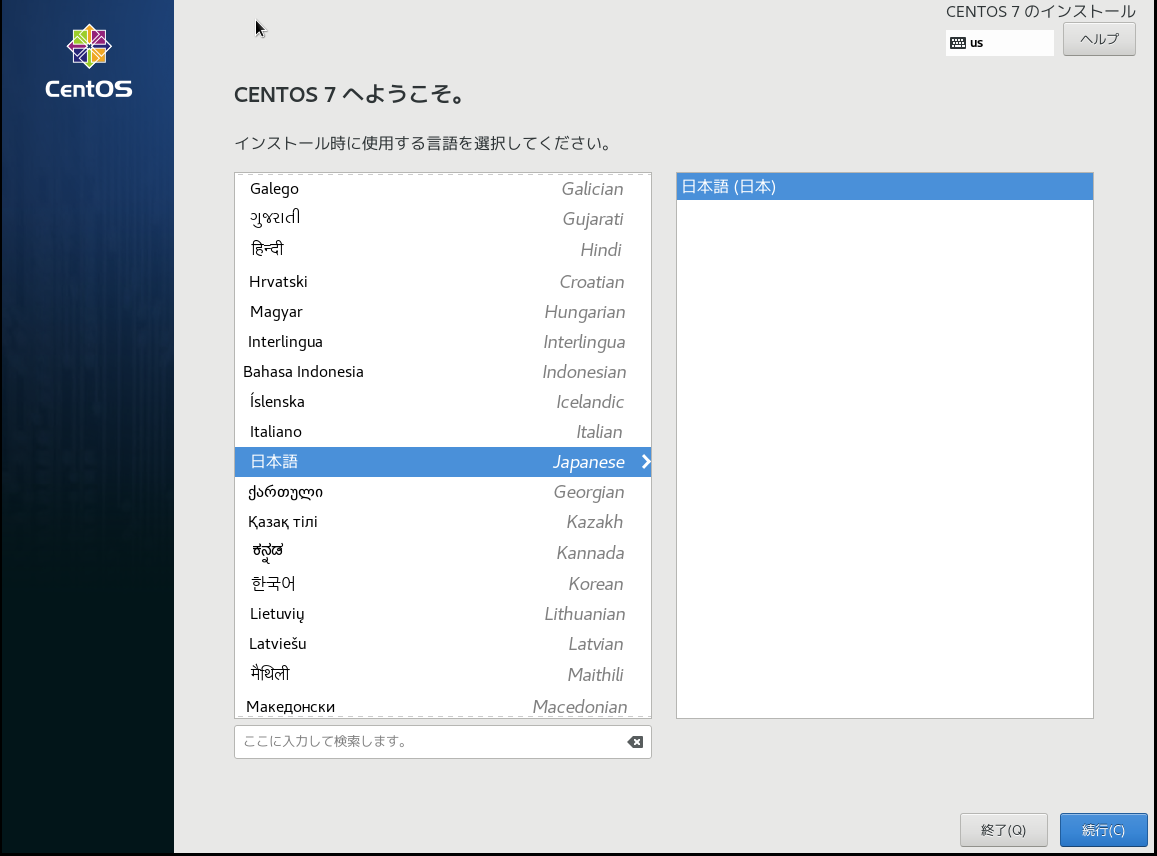The image size is (1157, 856).
Task: Select Қазақ тілі (Kazakh) language
Action: pos(443,522)
